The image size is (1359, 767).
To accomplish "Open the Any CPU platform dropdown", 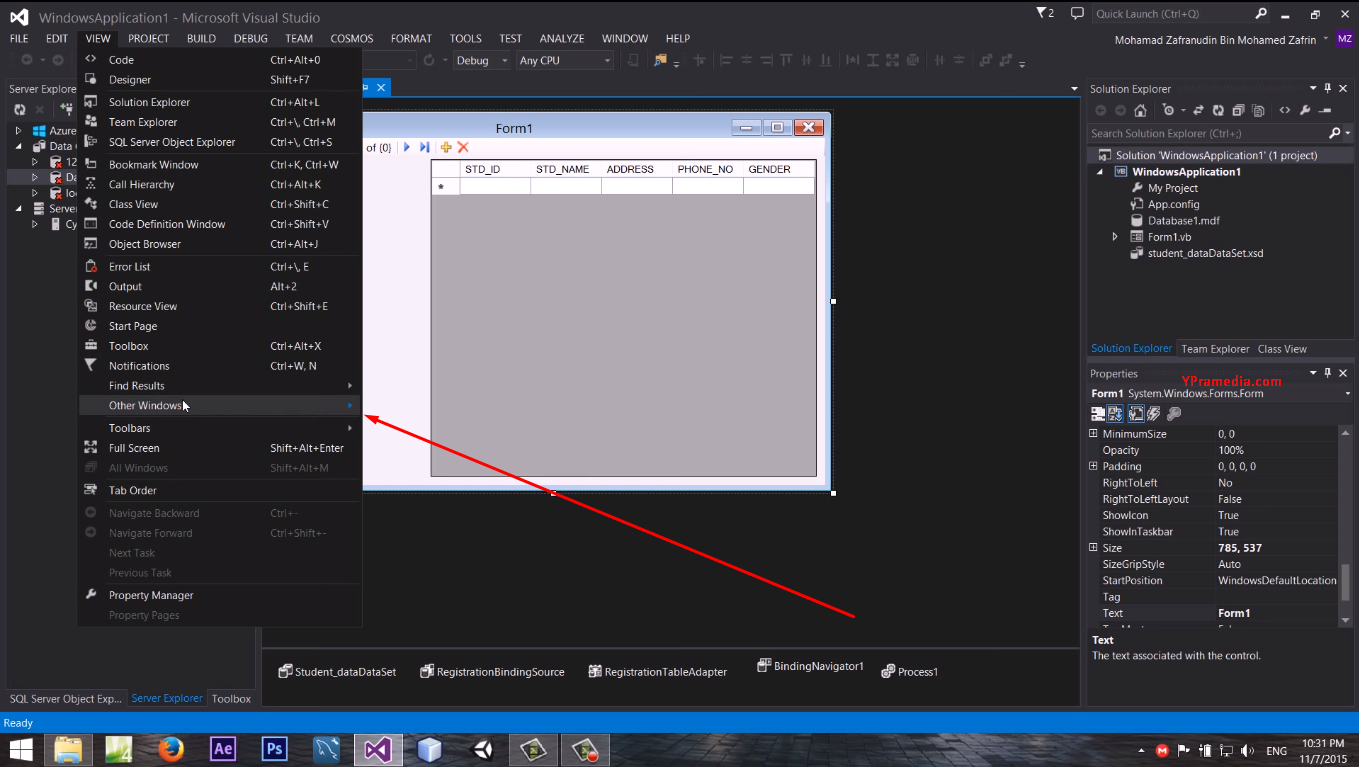I will [607, 60].
